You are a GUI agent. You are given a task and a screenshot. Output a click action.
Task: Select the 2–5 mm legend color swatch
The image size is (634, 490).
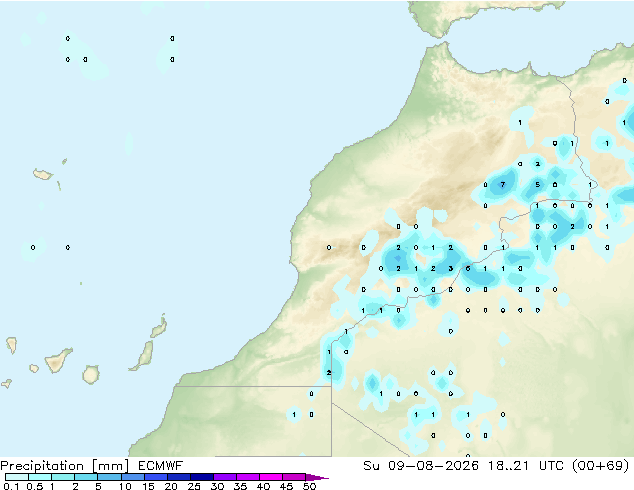(86, 477)
